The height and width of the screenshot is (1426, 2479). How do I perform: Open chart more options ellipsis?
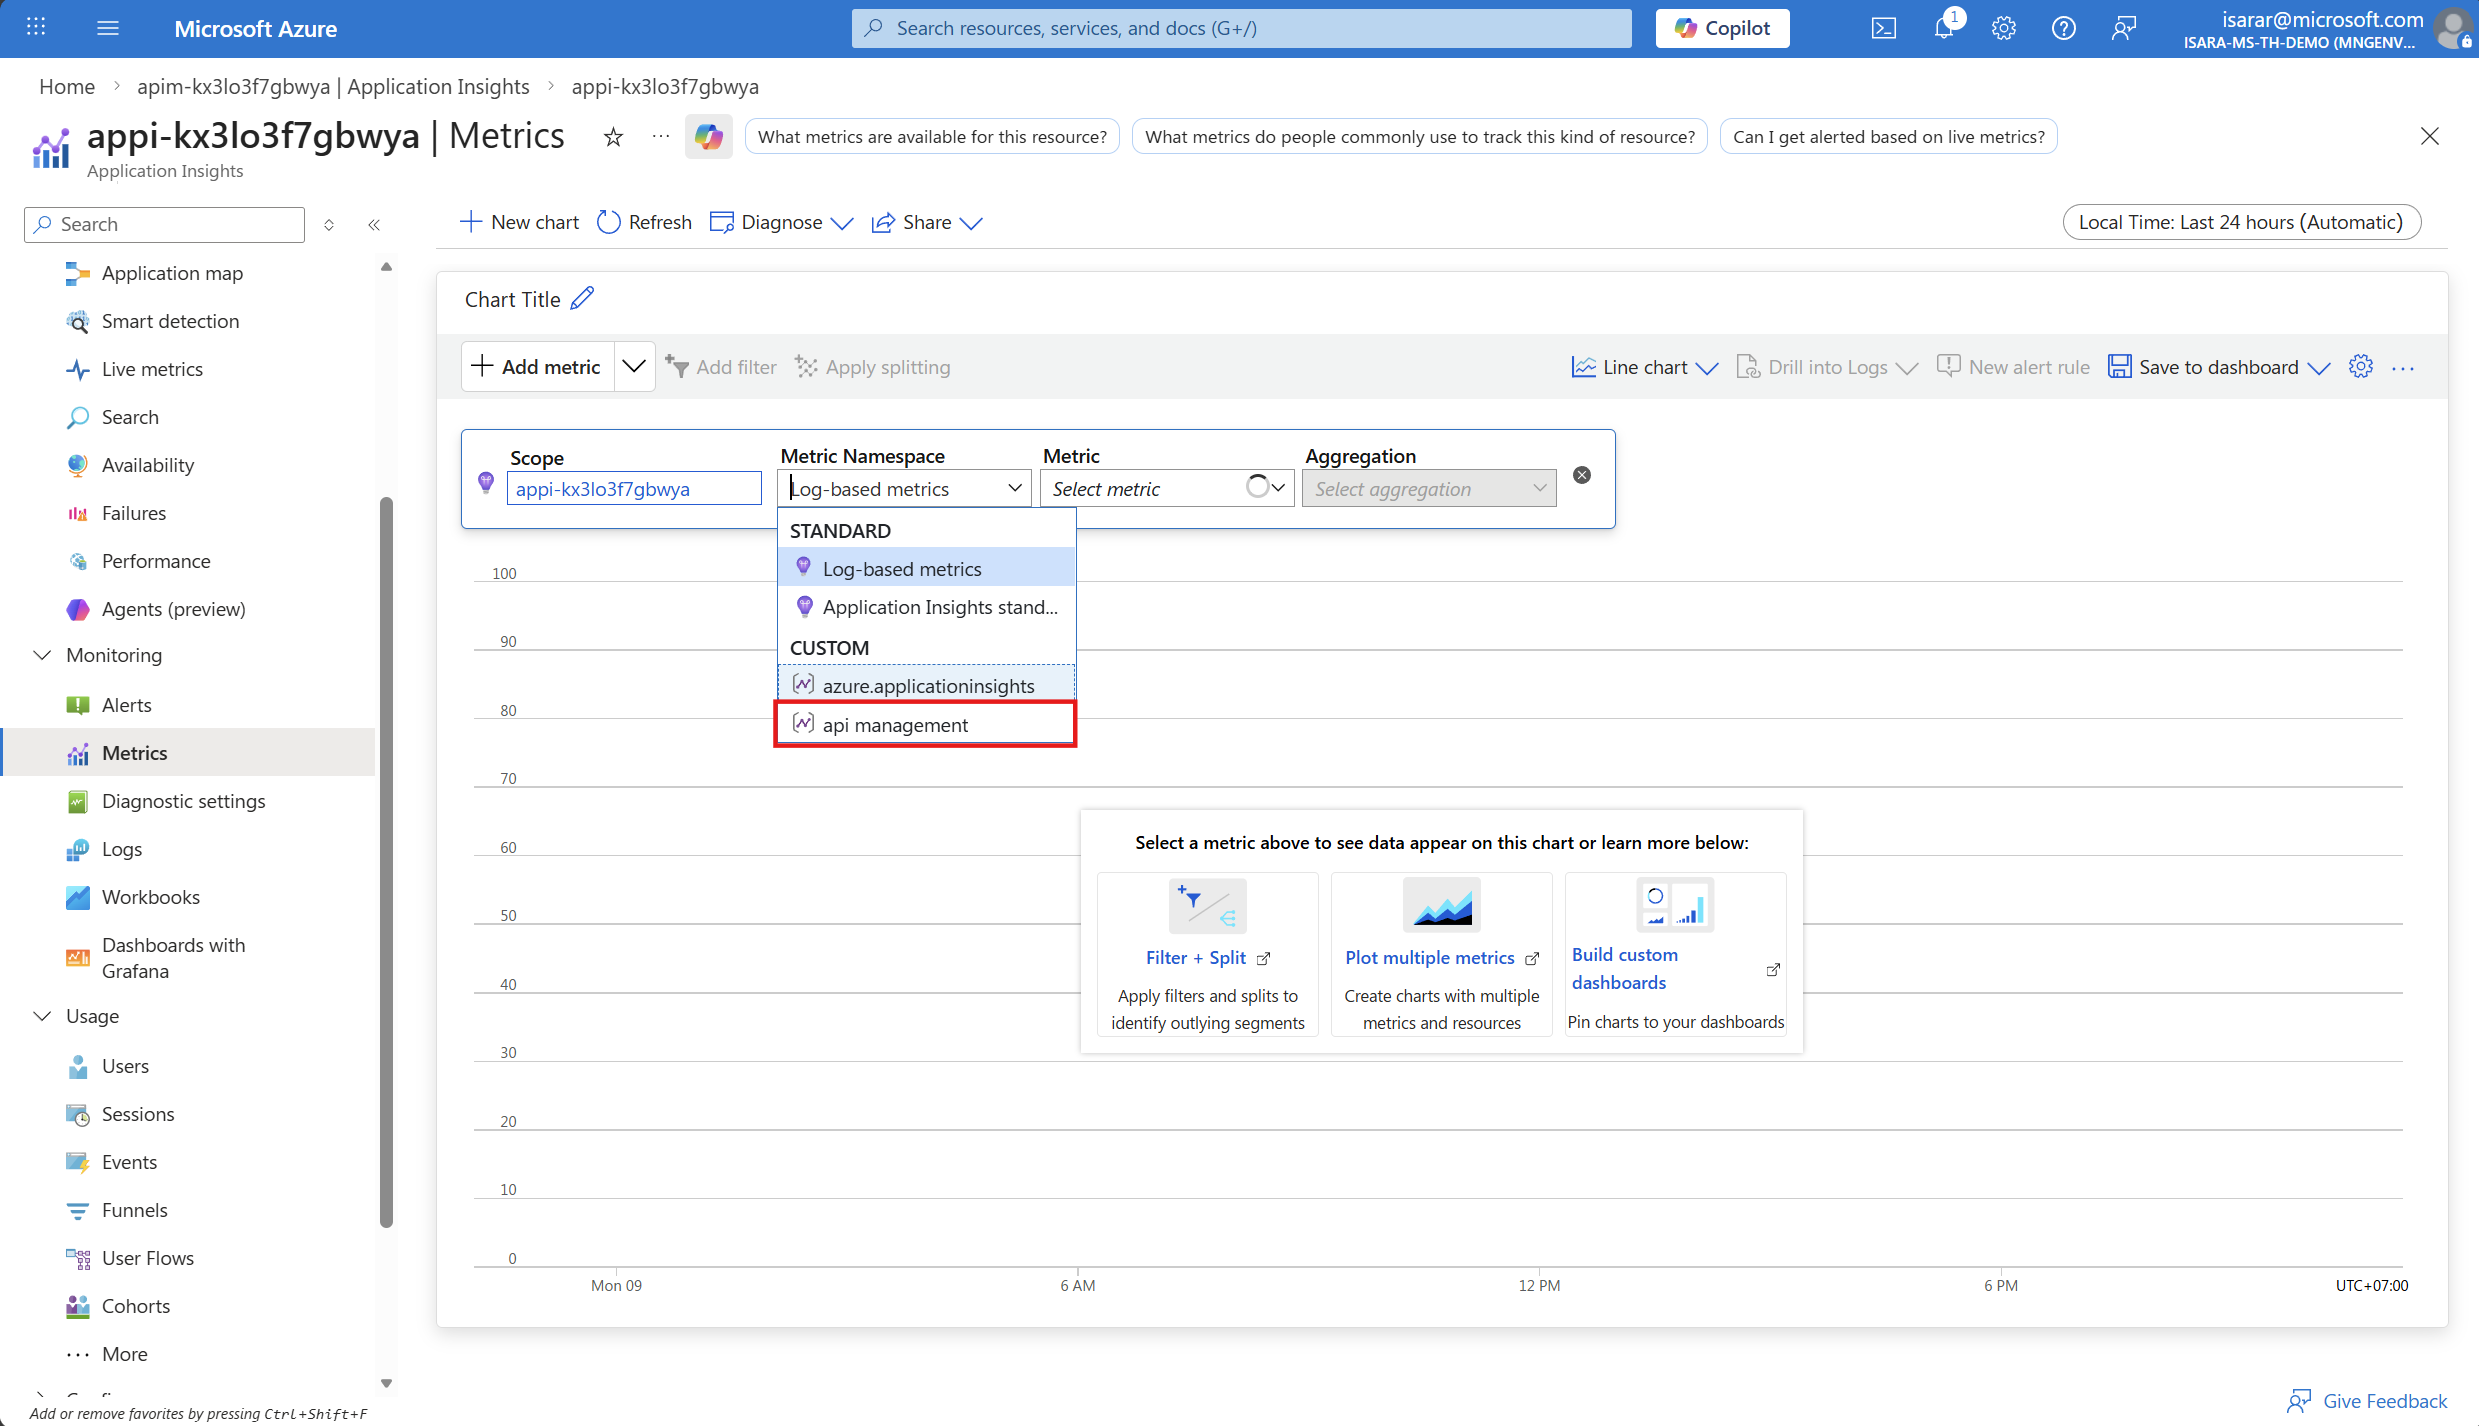tap(2403, 368)
